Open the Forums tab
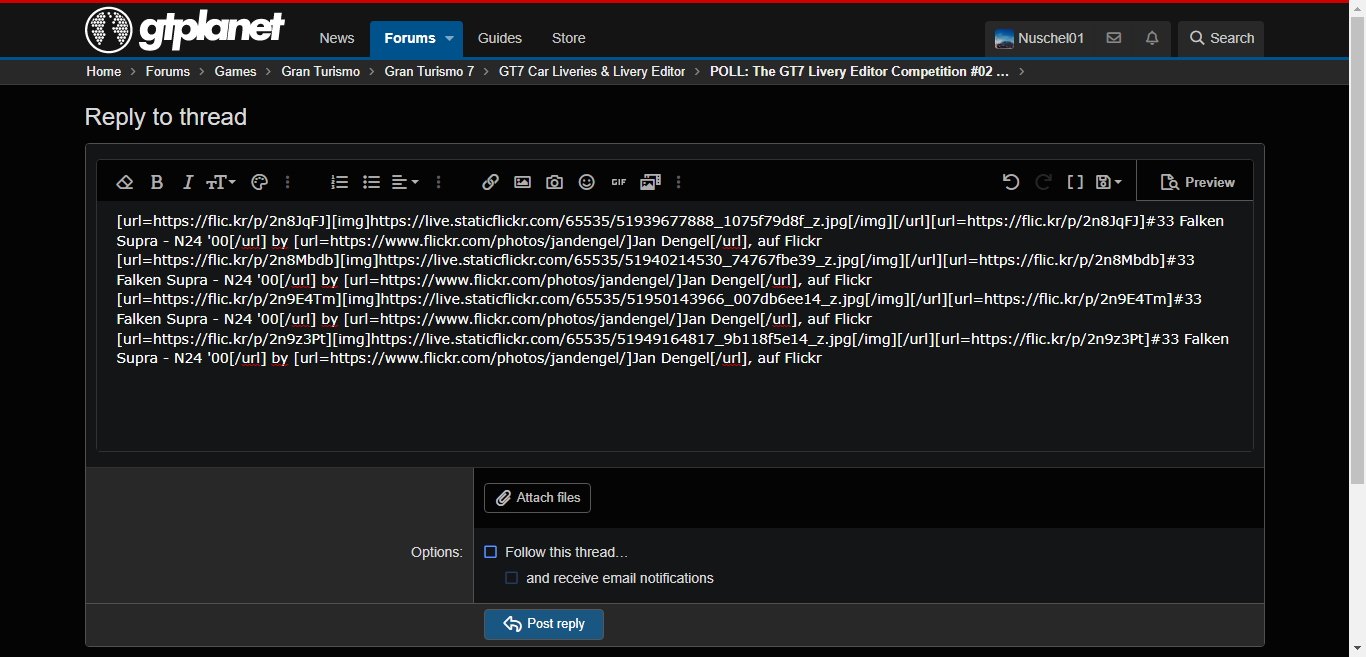This screenshot has height=657, width=1366. coord(410,38)
